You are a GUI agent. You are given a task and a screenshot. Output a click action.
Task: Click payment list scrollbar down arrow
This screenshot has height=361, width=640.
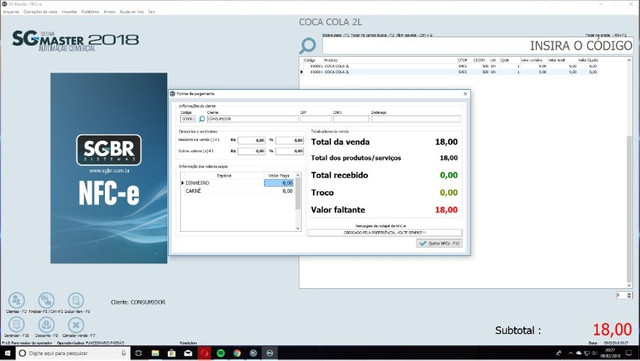[298, 228]
